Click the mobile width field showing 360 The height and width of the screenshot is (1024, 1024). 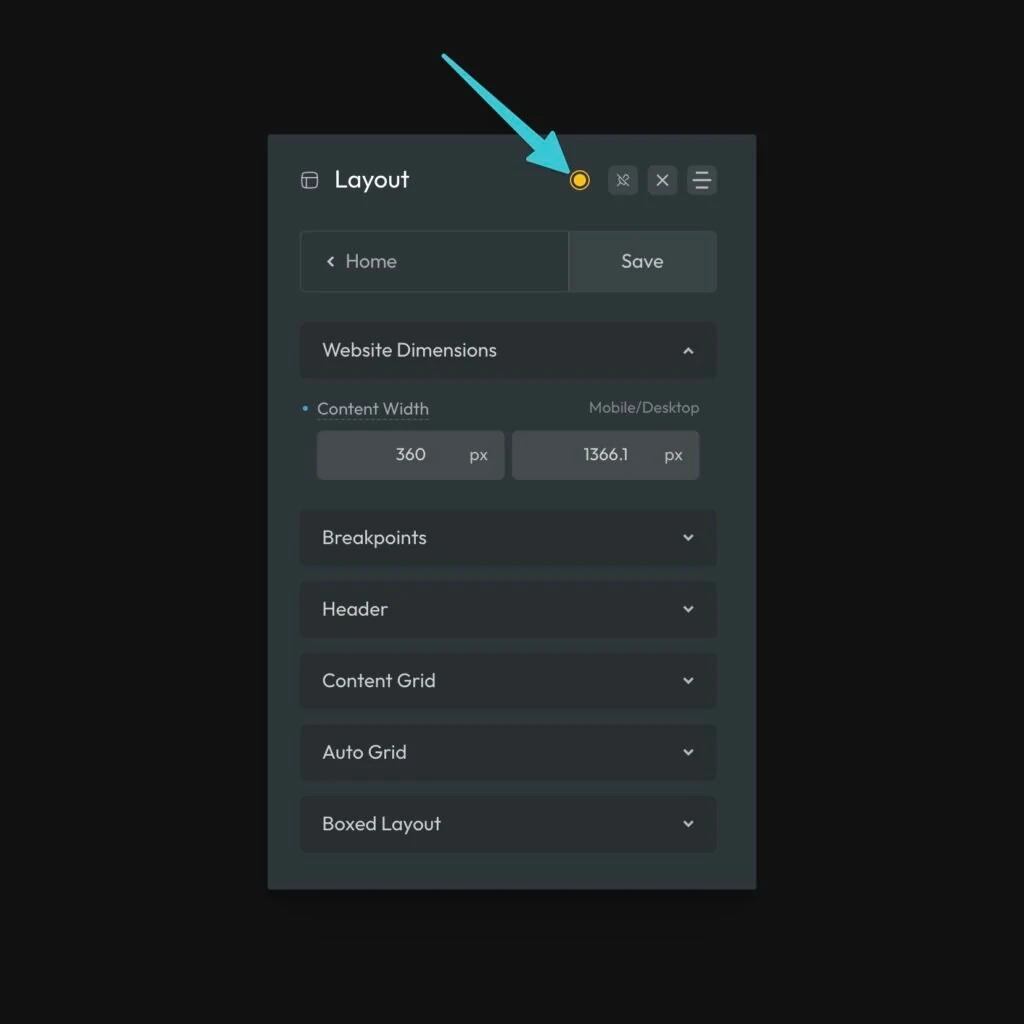(390, 455)
